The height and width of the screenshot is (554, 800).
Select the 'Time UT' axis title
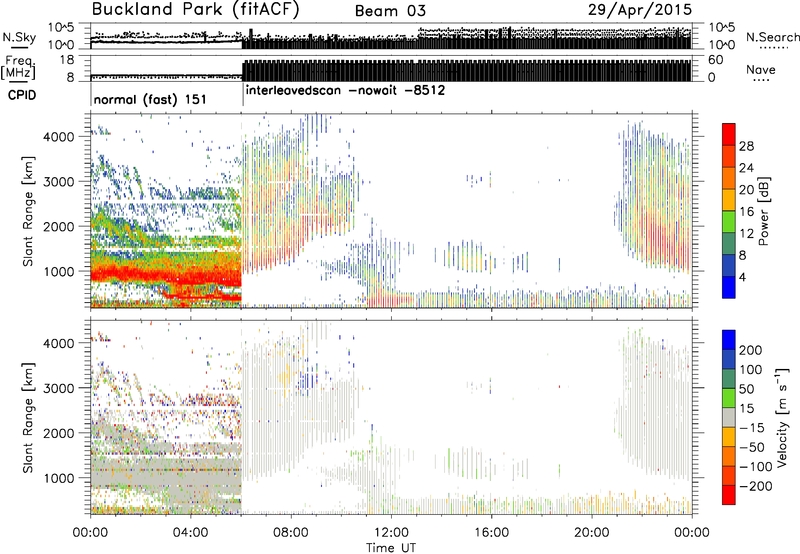coord(391,547)
